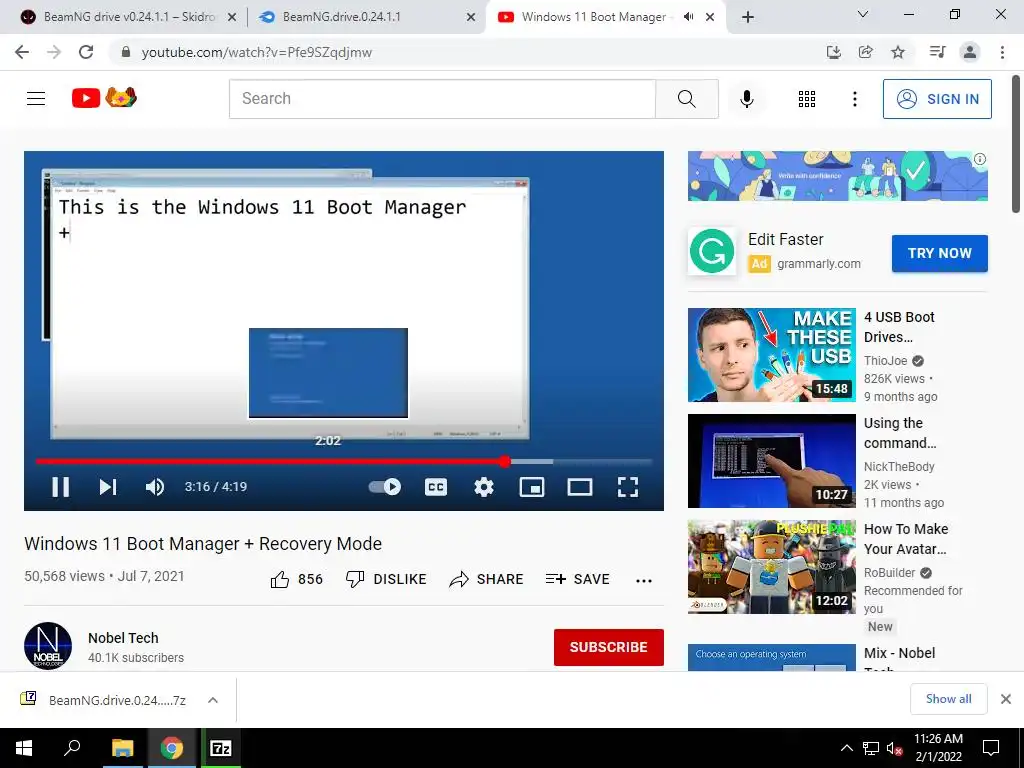Open Using the command video thumbnail
This screenshot has width=1024, height=768.
pos(771,460)
